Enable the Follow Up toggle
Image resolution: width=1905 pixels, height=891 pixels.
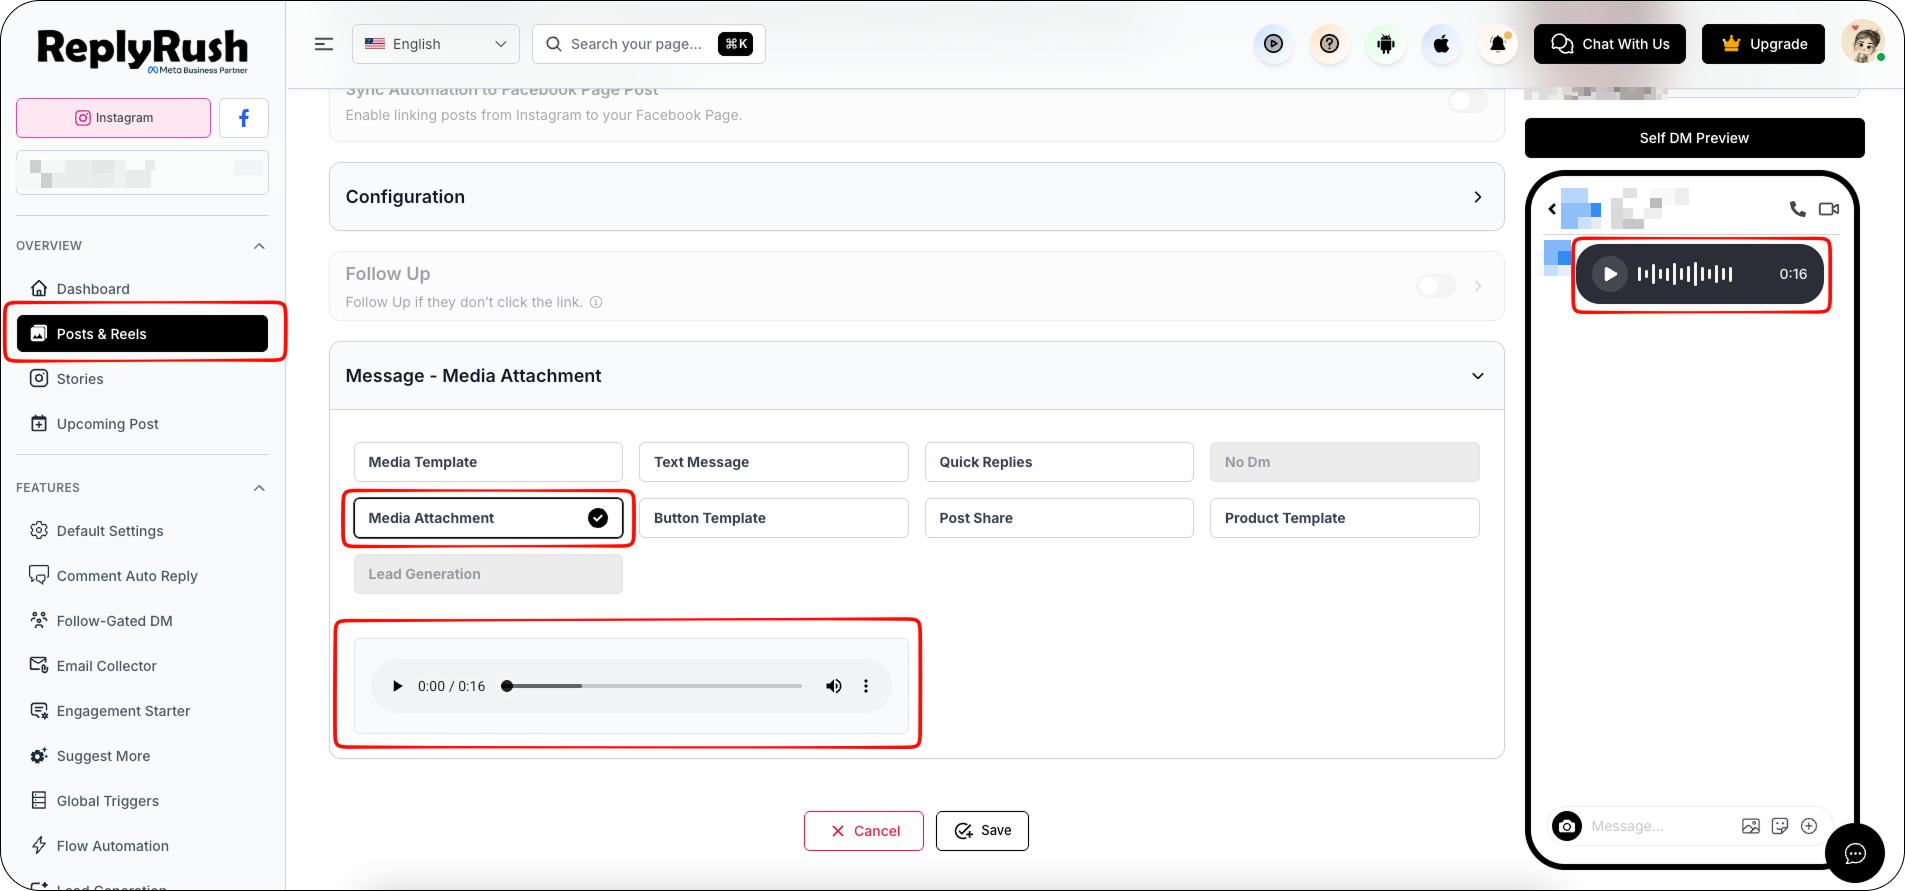point(1436,286)
